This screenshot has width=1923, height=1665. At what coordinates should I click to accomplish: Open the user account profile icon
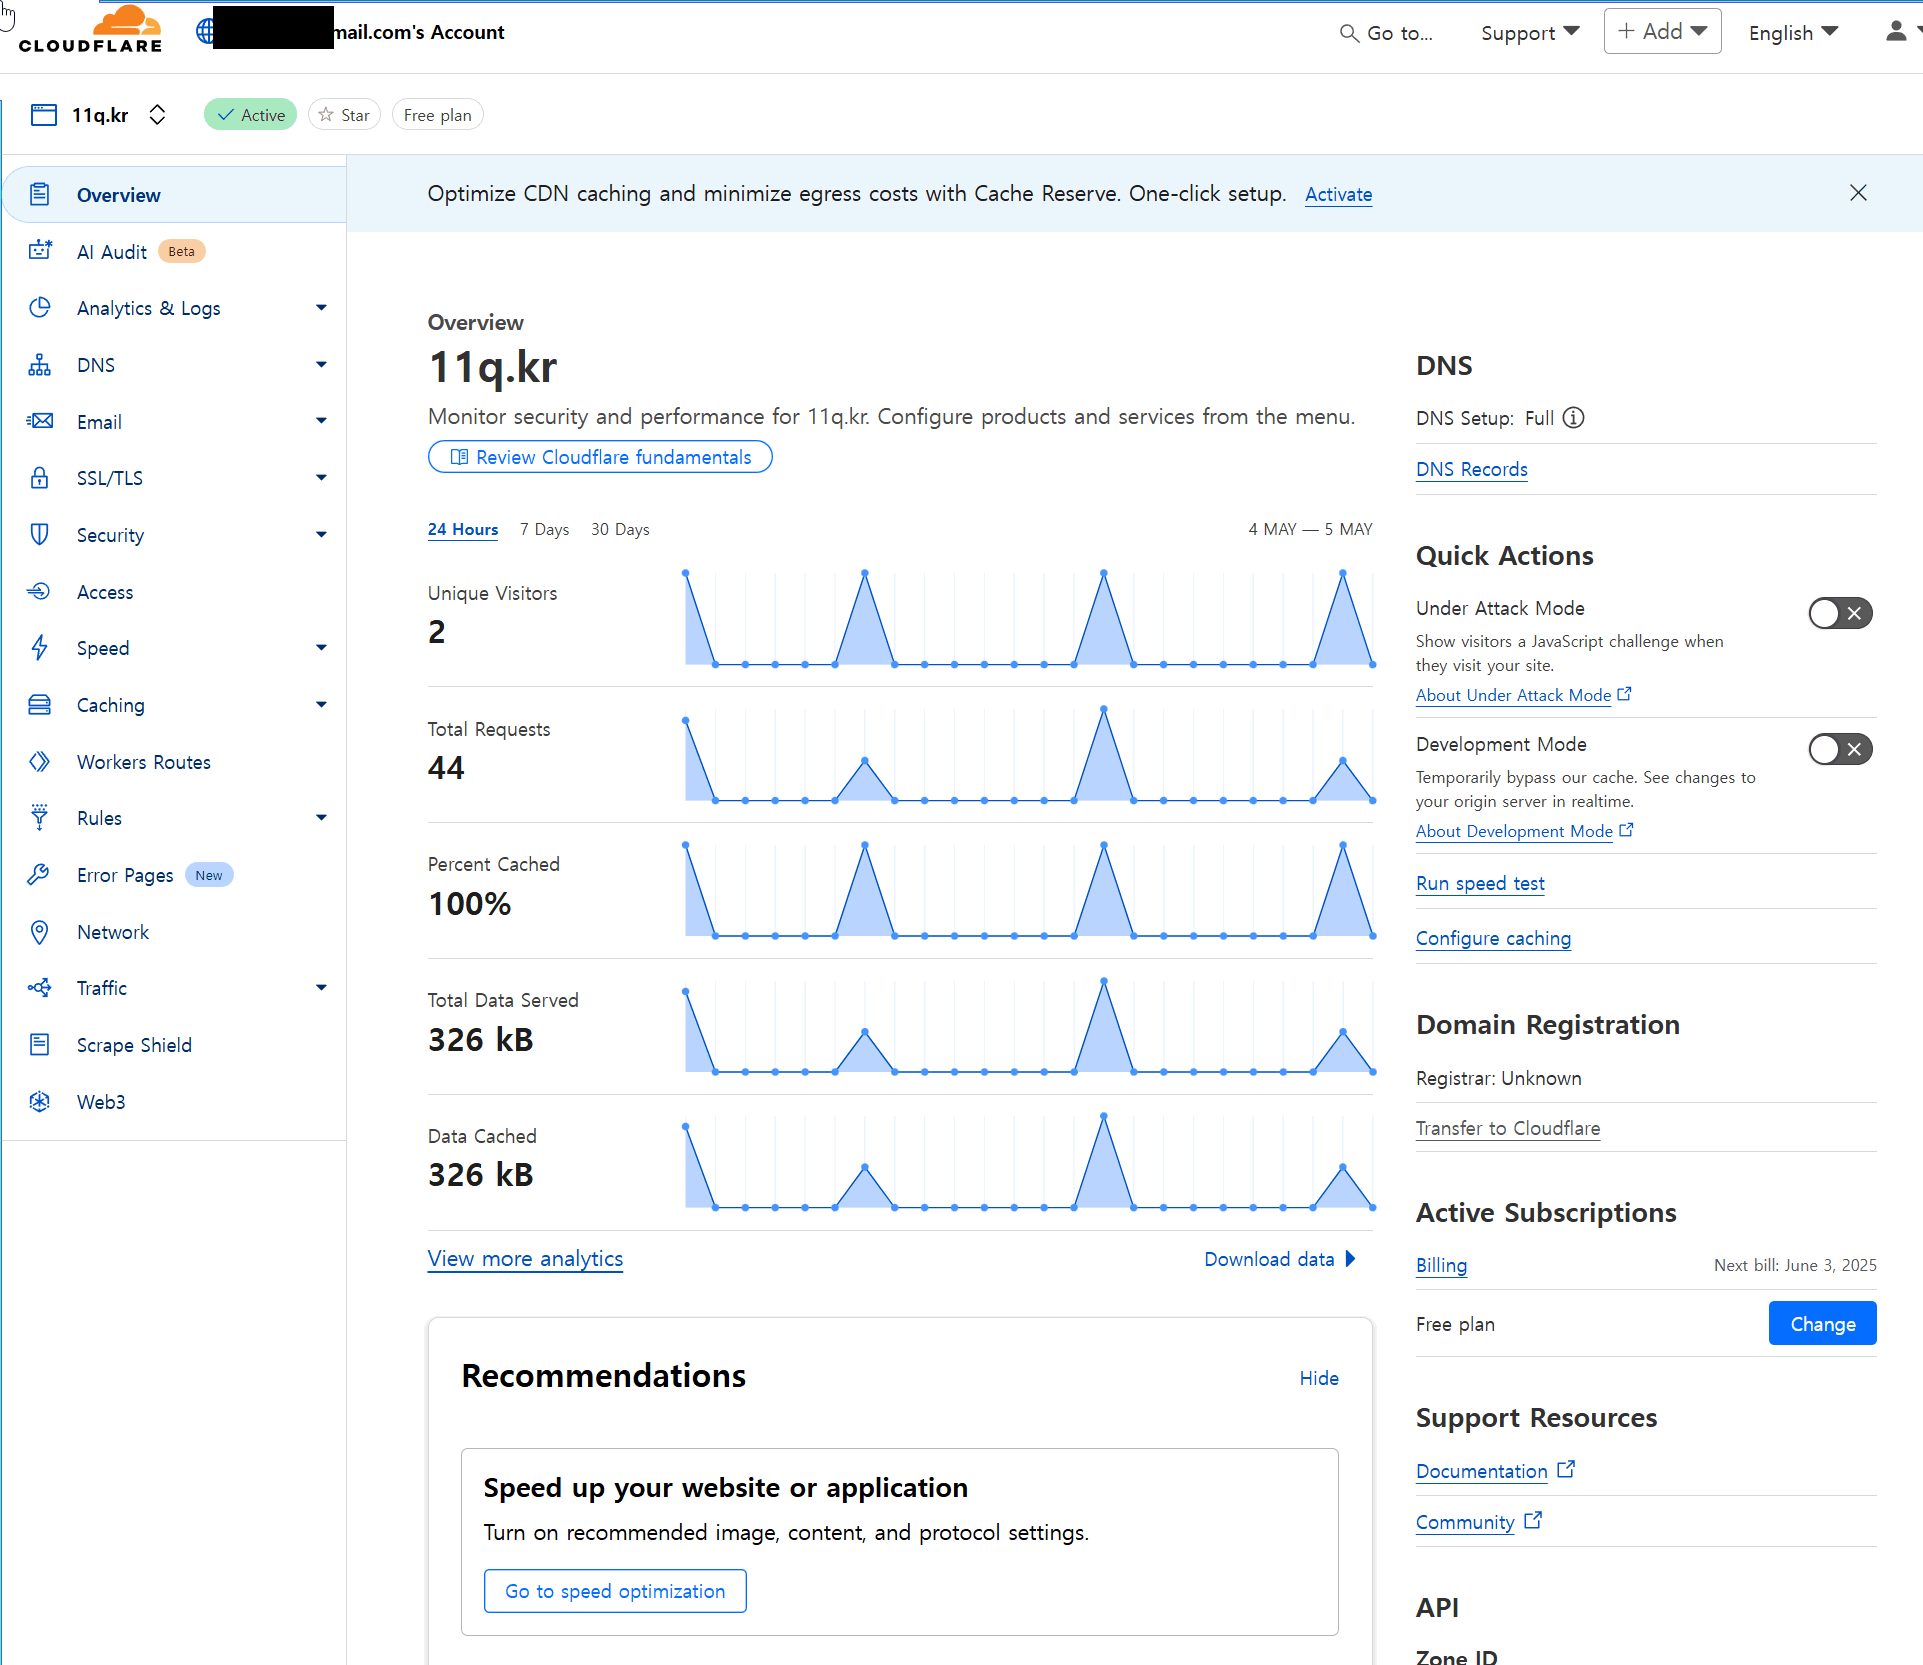click(1895, 32)
